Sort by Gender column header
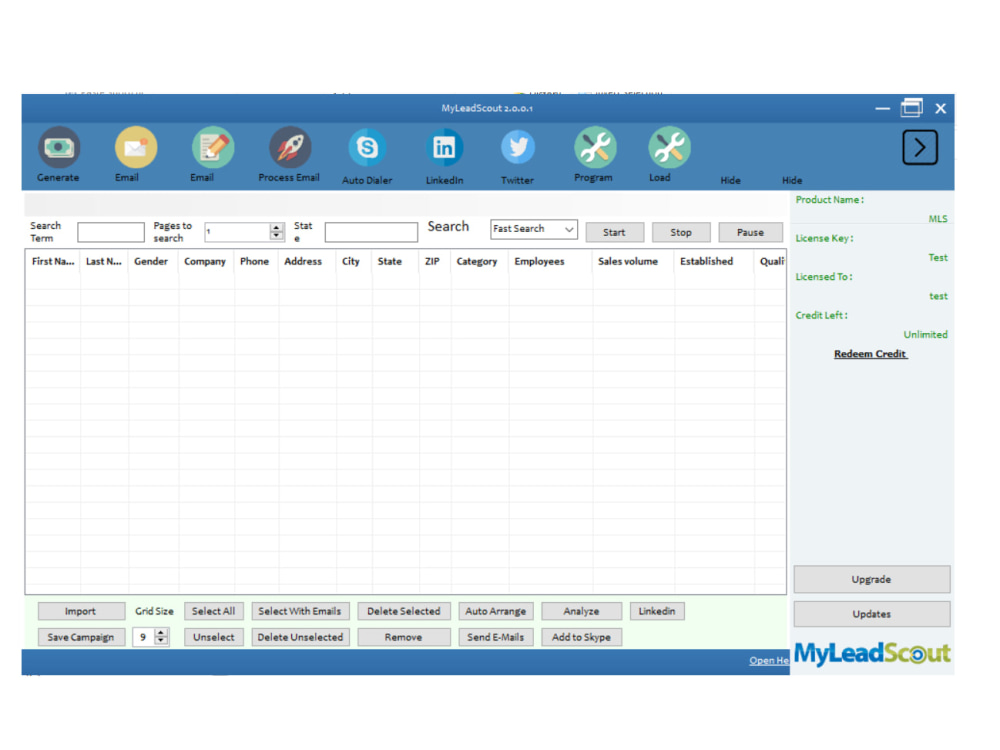The height and width of the screenshot is (750, 1000). point(151,261)
